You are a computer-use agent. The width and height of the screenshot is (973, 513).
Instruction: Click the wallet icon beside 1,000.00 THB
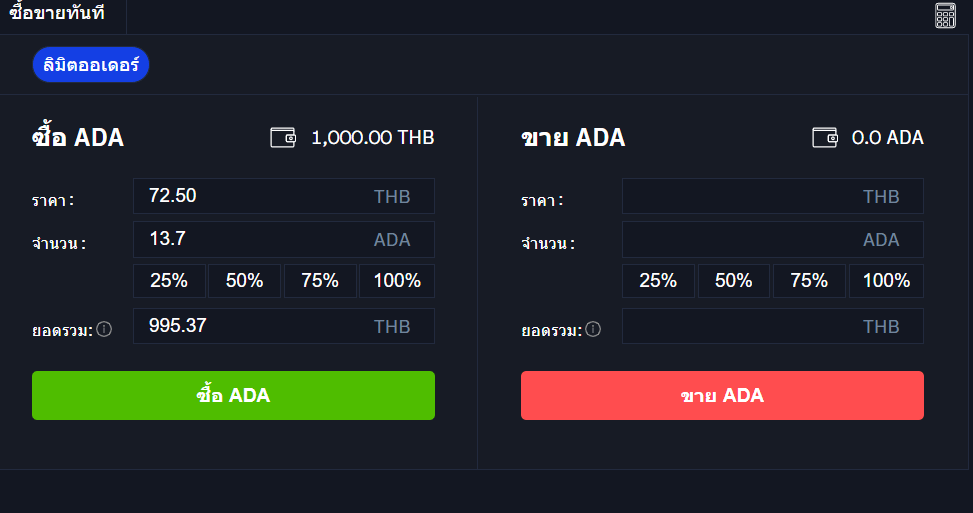pyautogui.click(x=283, y=137)
